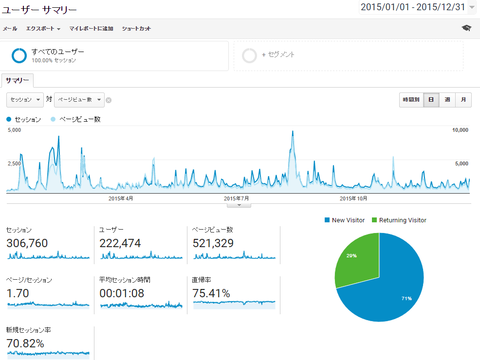The height and width of the screenshot is (360, 480).
Task: Click the 2015年10月 axis label
Action: coord(353,199)
